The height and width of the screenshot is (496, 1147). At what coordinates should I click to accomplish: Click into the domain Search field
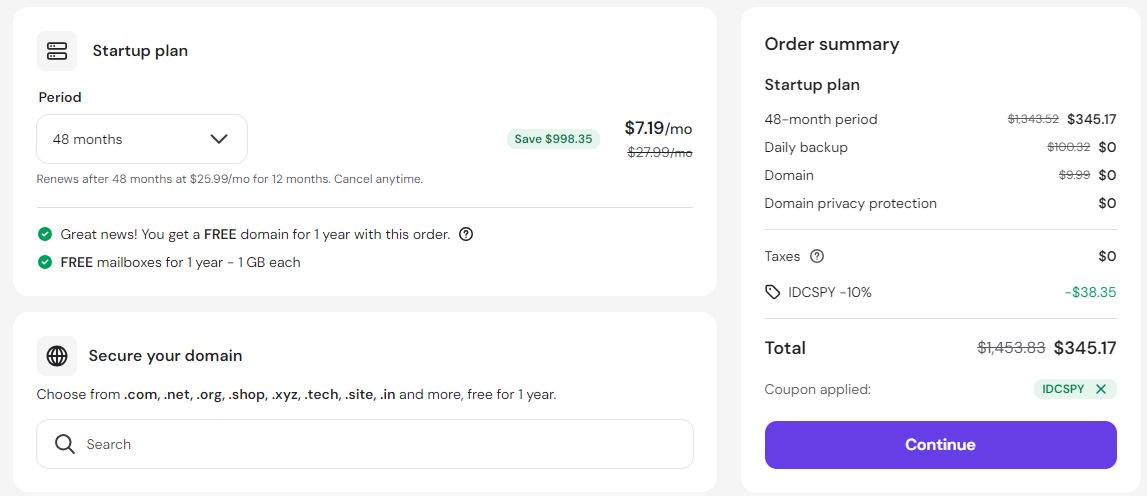click(x=365, y=444)
